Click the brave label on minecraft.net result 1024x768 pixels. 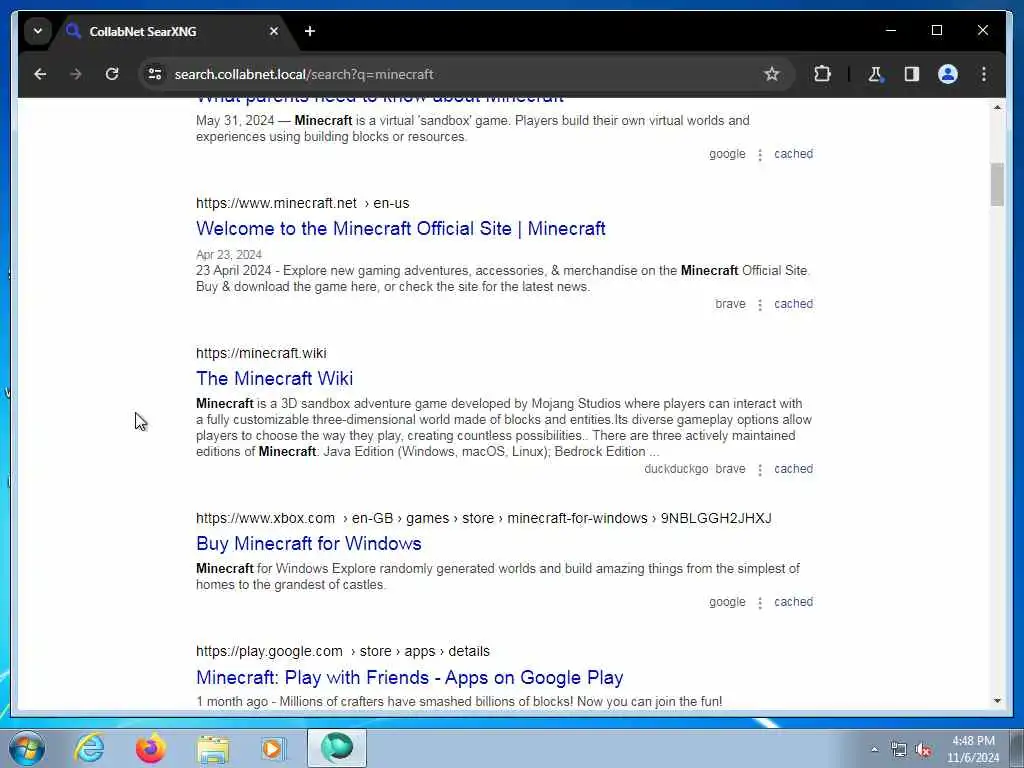click(x=730, y=304)
